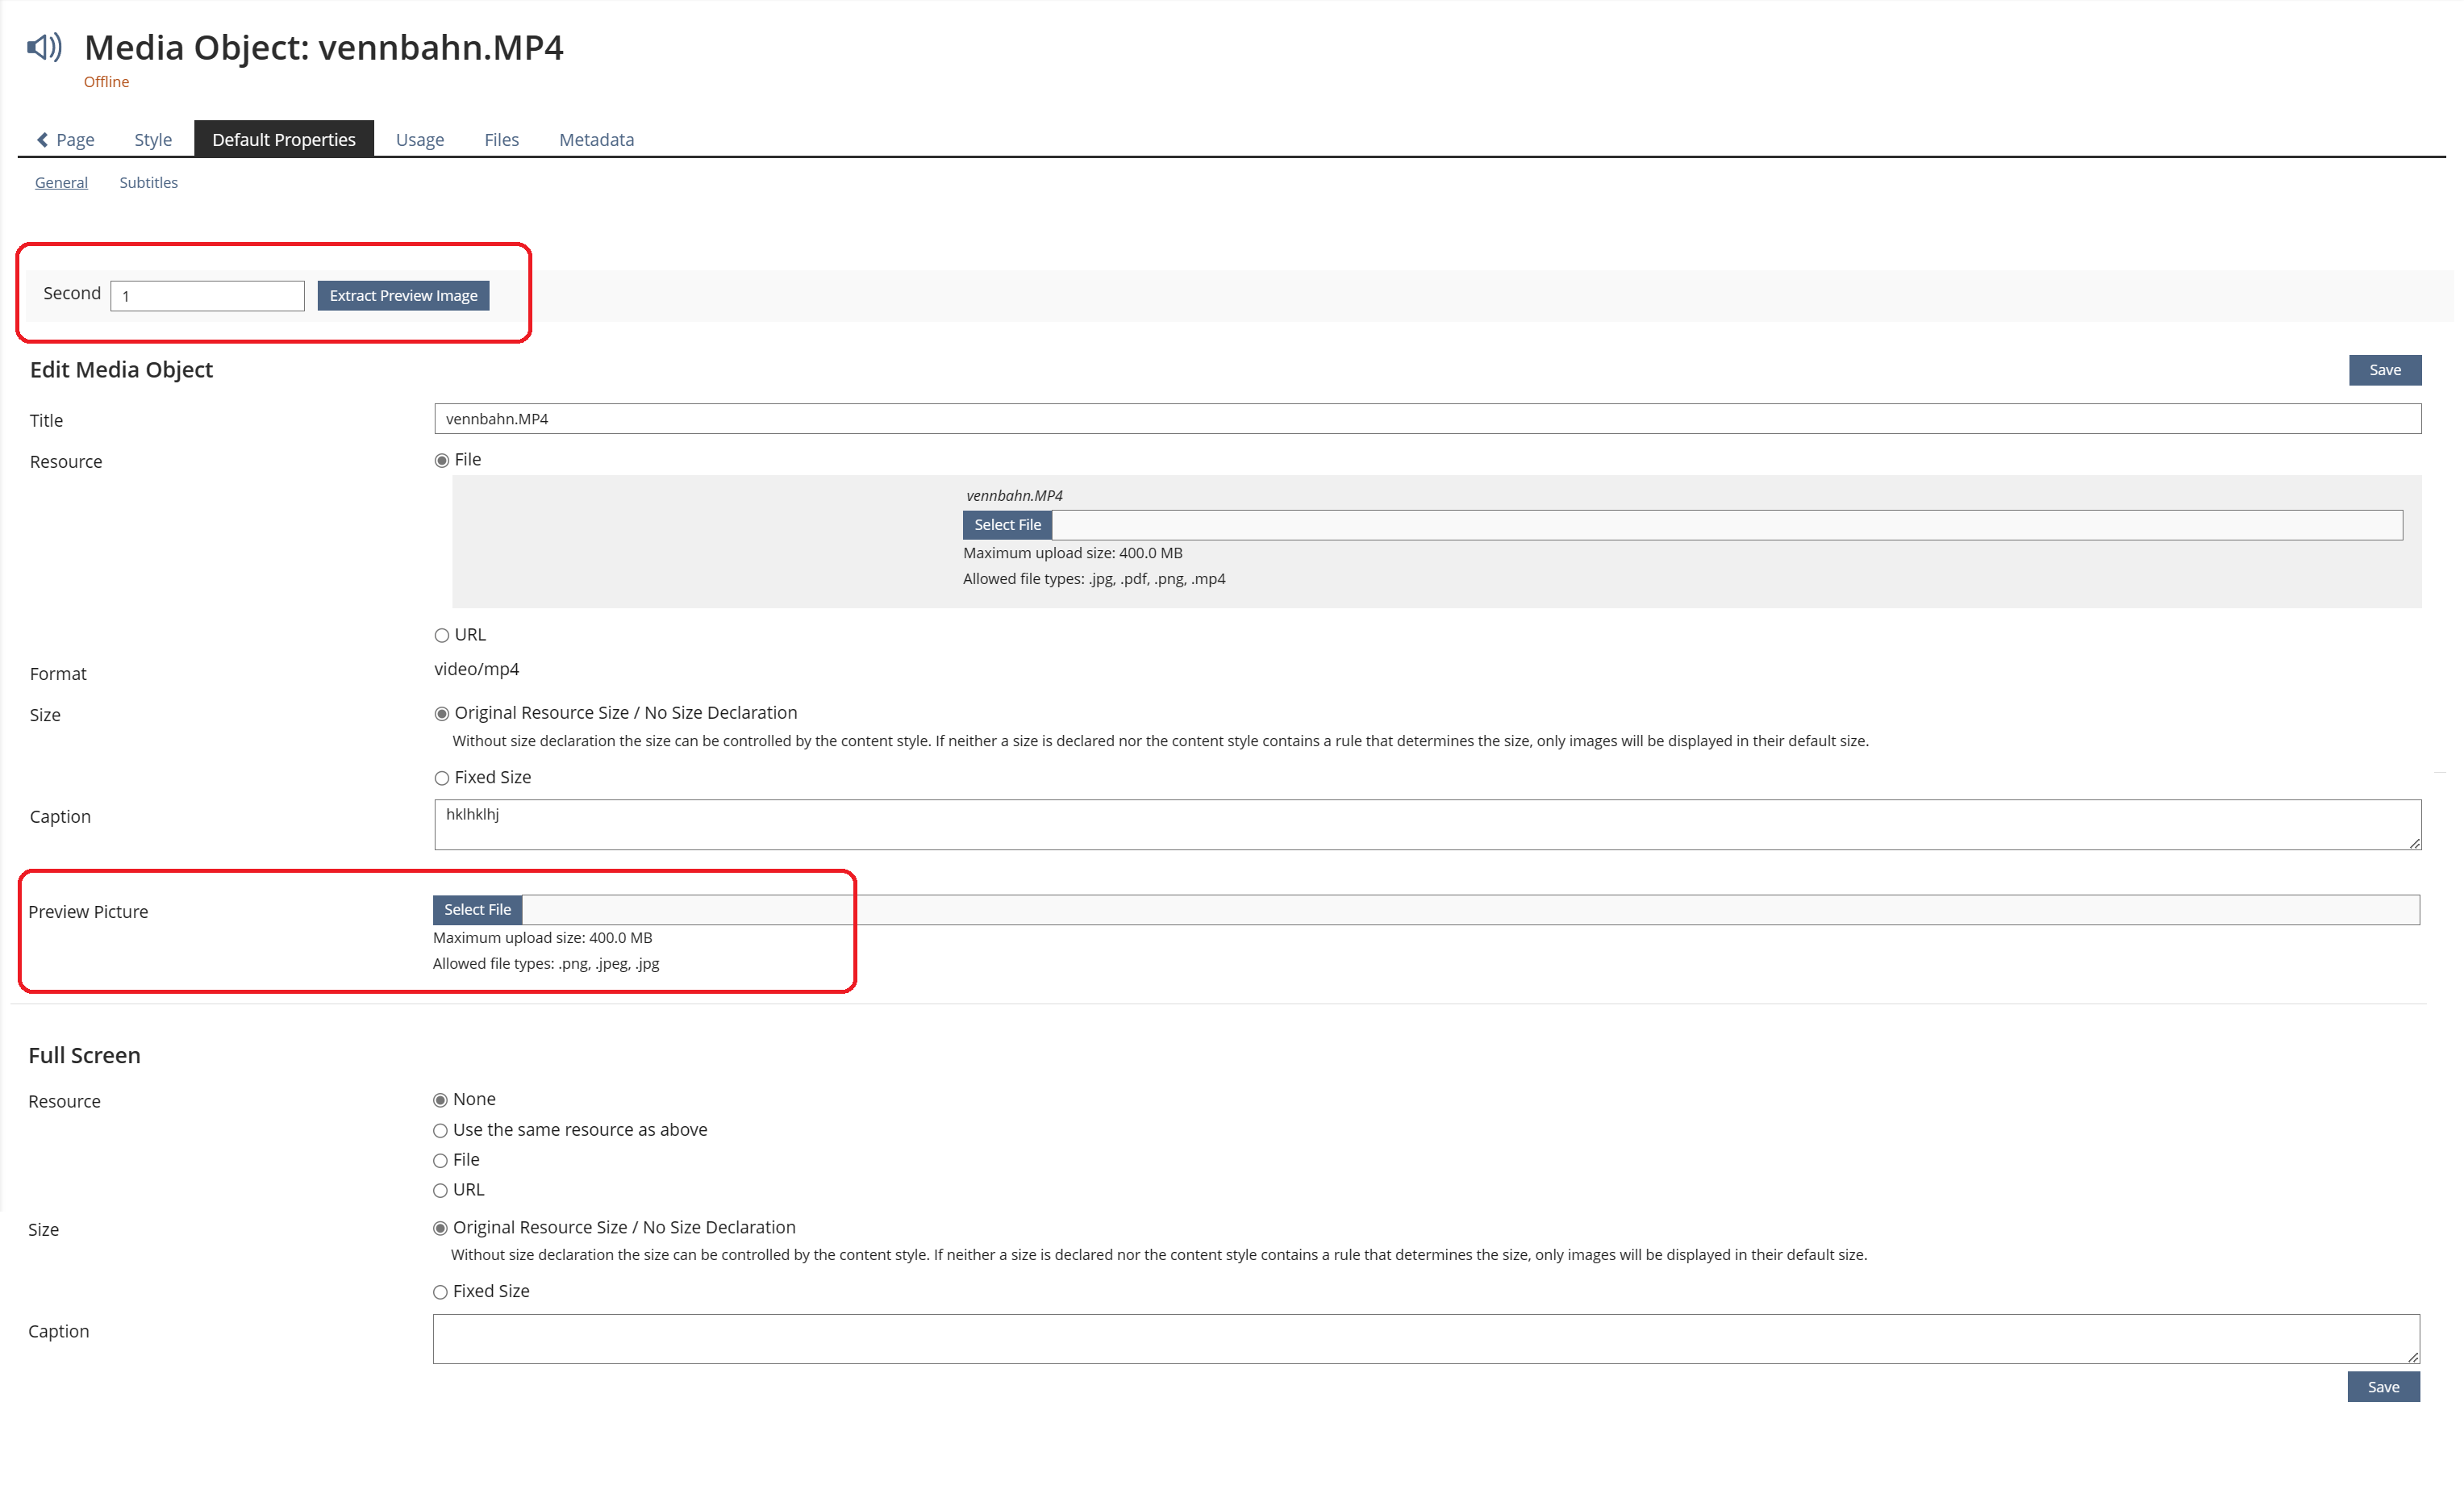Click the Extract Preview Image button

403,296
